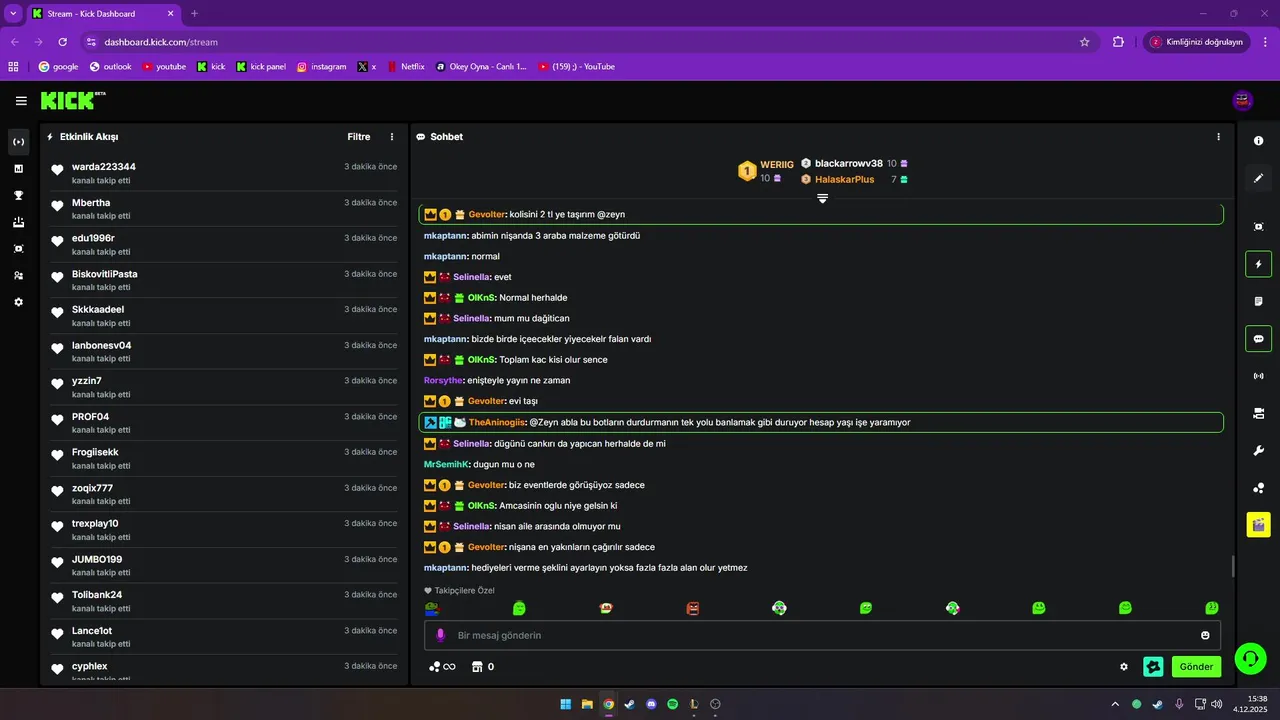Screen dimensions: 1280x720
Task: Click the yellow clapperboard clip button
Action: click(x=1258, y=524)
